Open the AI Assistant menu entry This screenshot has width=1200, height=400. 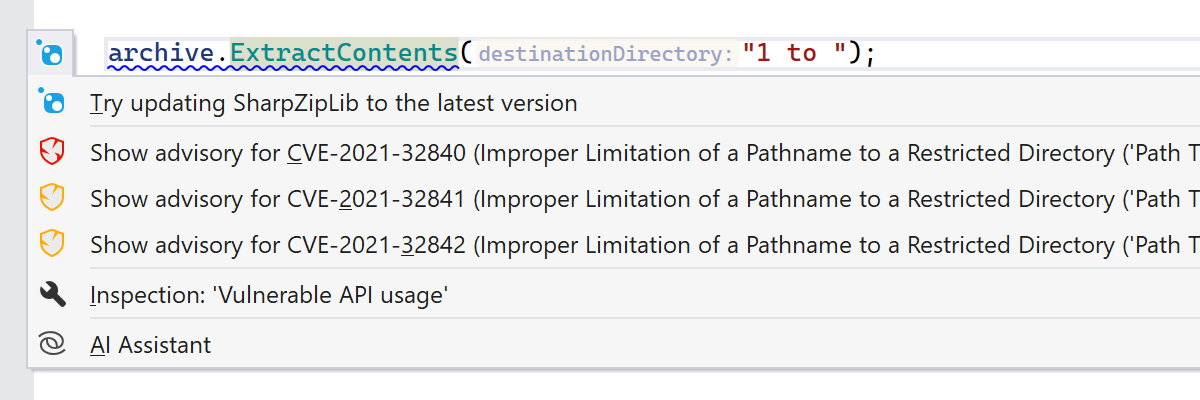pyautogui.click(x=150, y=345)
